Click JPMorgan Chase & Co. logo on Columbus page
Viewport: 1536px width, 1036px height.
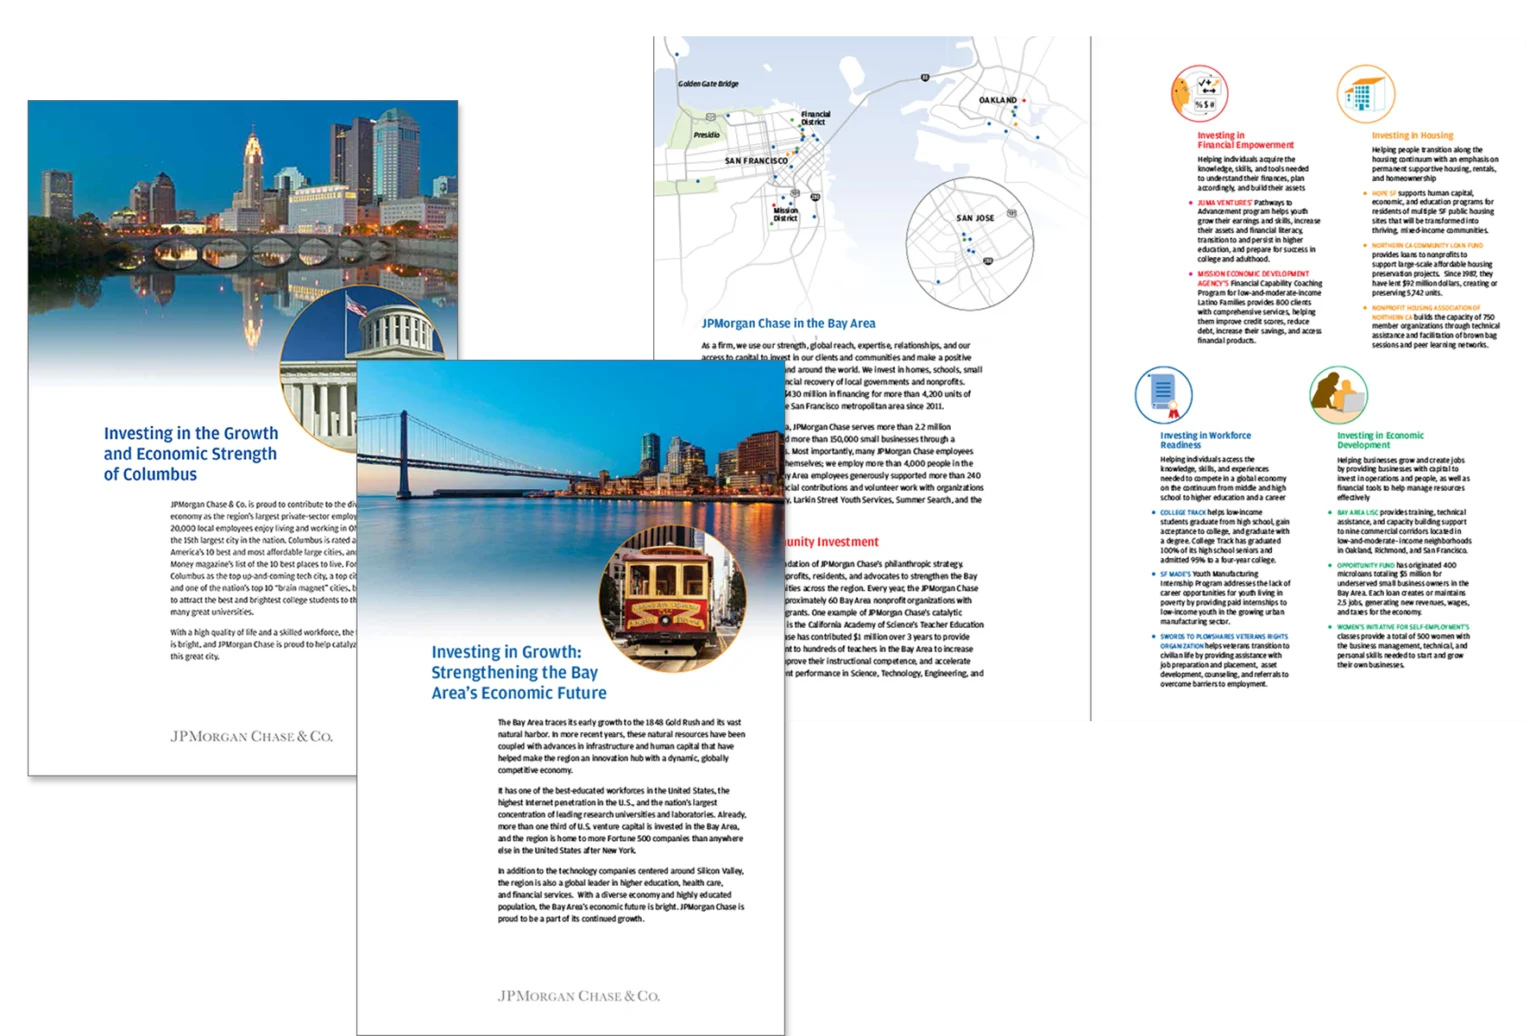pos(251,737)
